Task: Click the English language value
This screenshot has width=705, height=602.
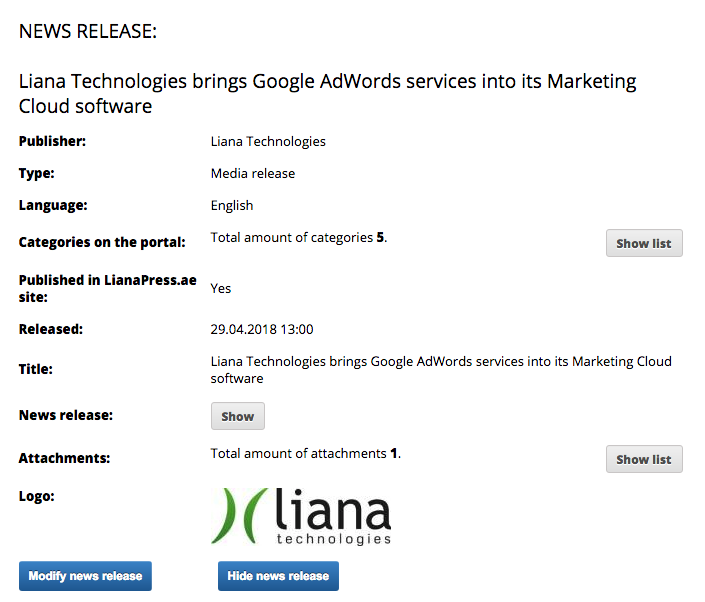Action: click(x=231, y=205)
